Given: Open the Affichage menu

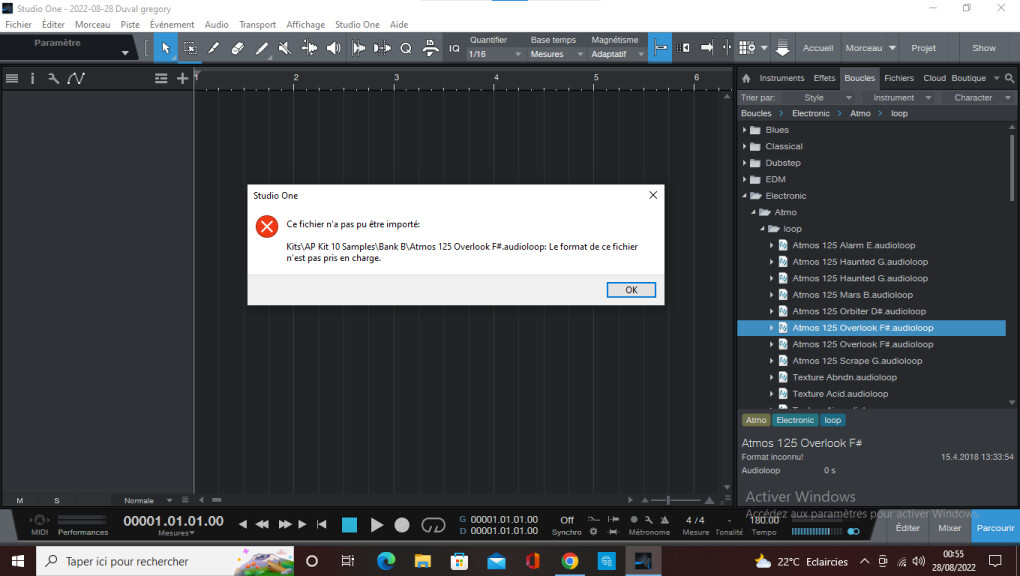Looking at the screenshot, I should pyautogui.click(x=305, y=25).
